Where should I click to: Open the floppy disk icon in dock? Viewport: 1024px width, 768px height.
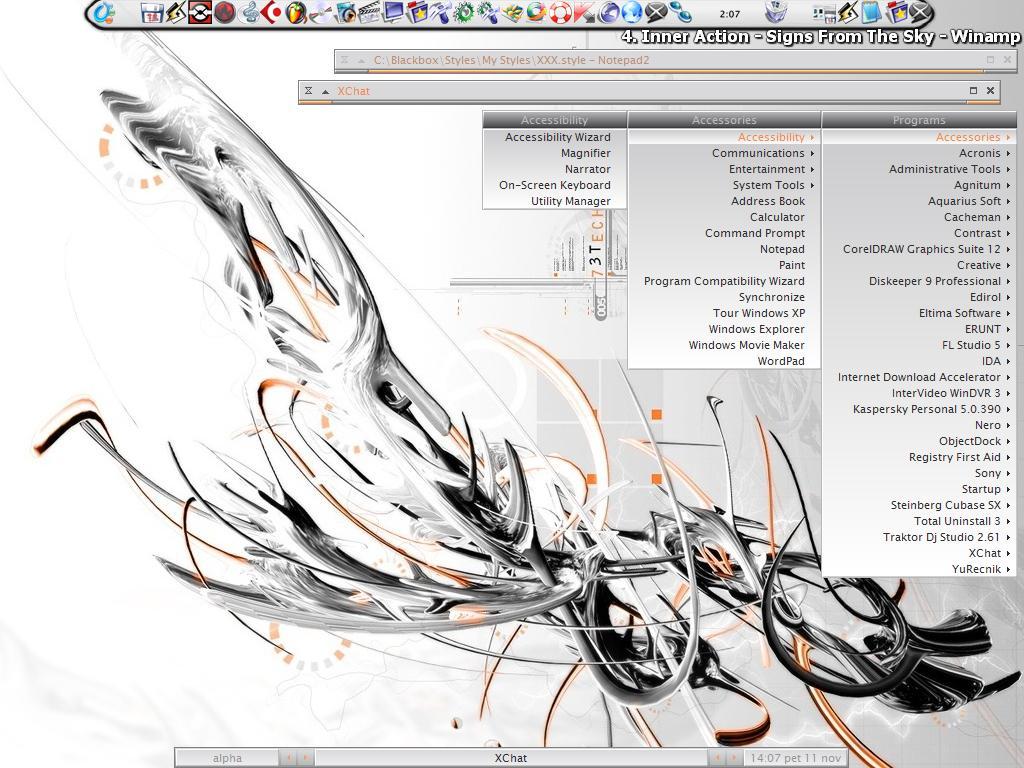click(152, 12)
